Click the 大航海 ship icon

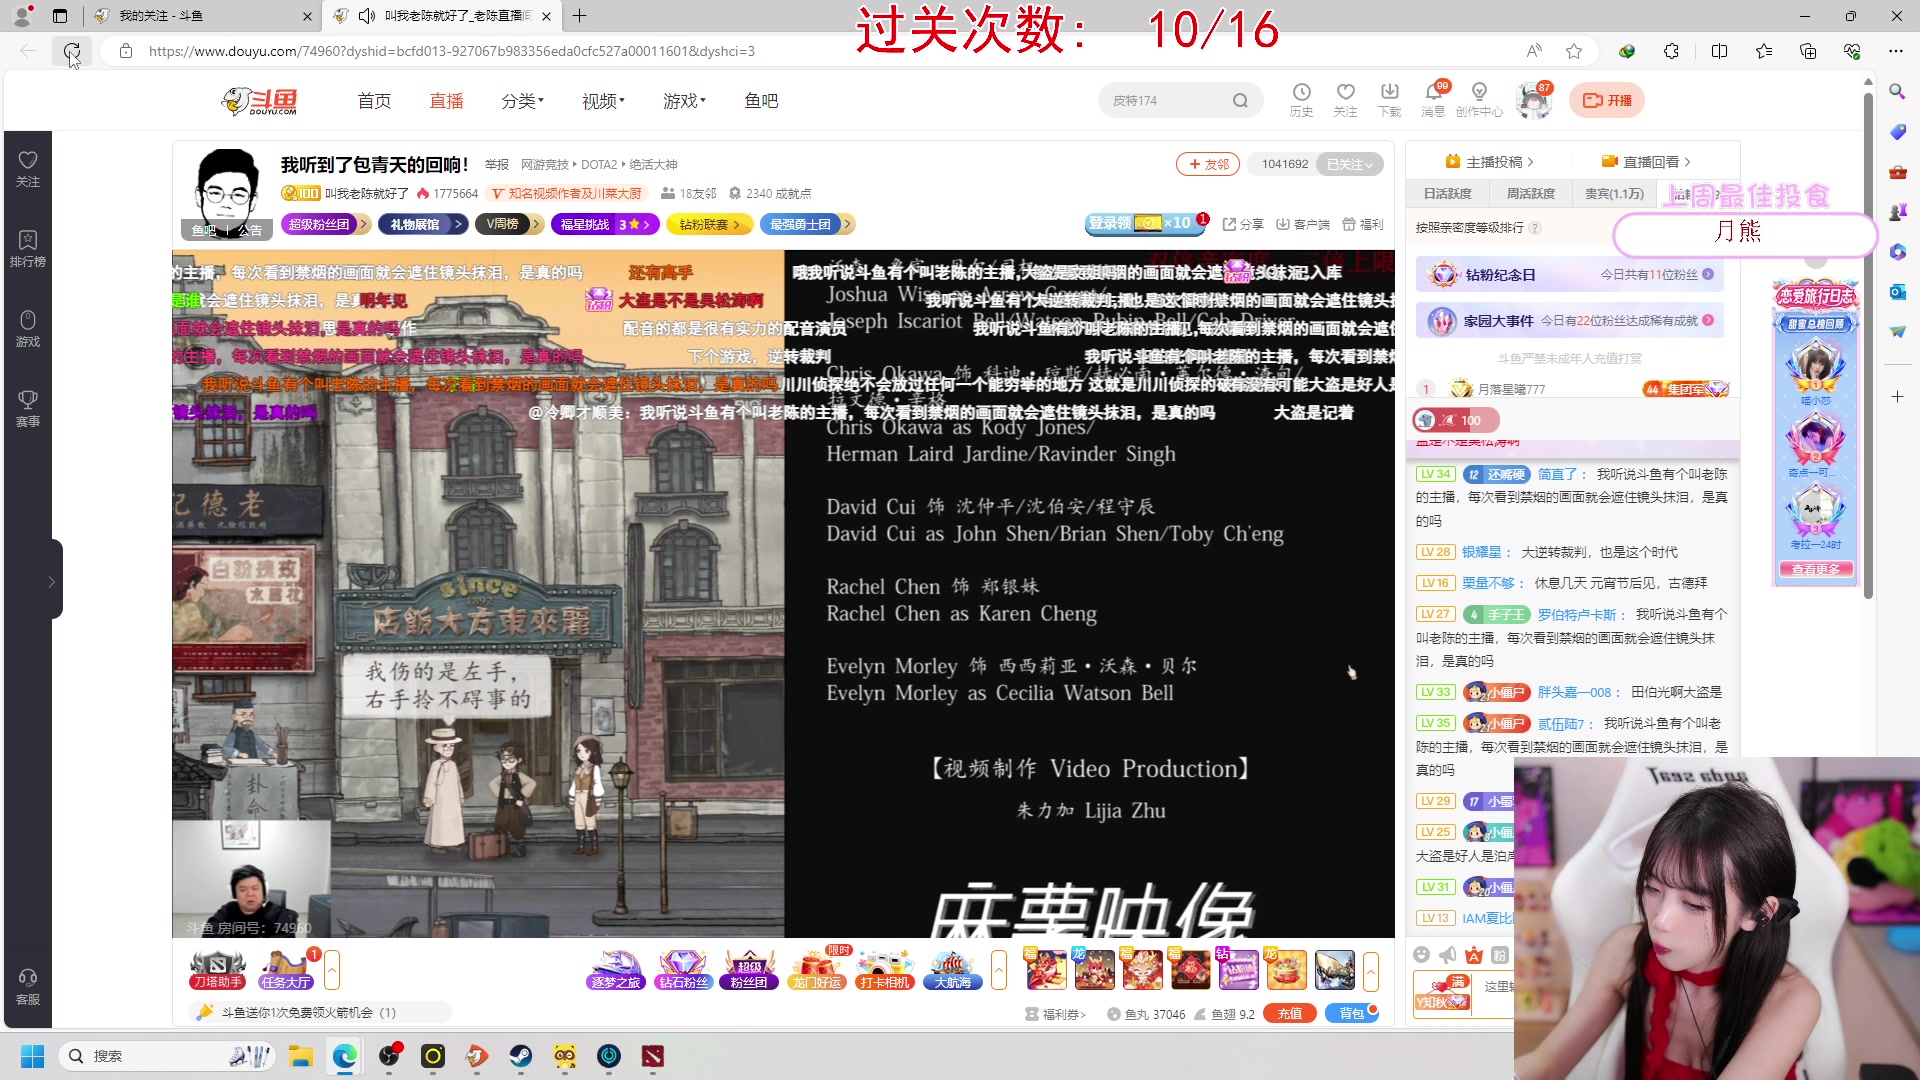(952, 969)
